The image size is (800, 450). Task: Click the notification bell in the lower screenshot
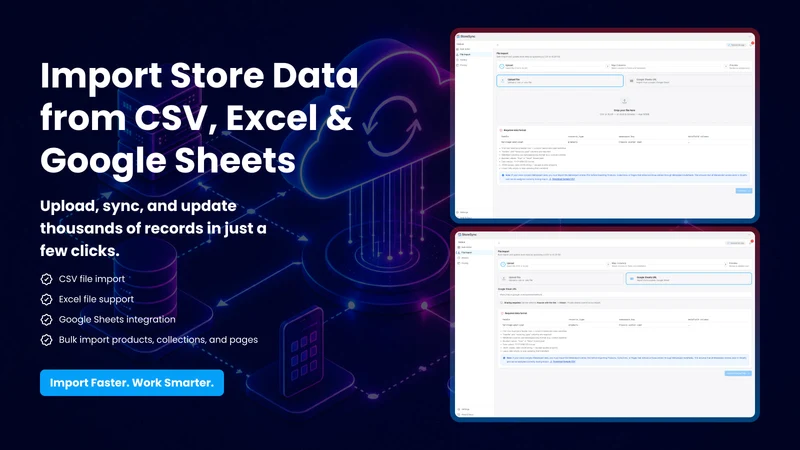click(x=752, y=241)
